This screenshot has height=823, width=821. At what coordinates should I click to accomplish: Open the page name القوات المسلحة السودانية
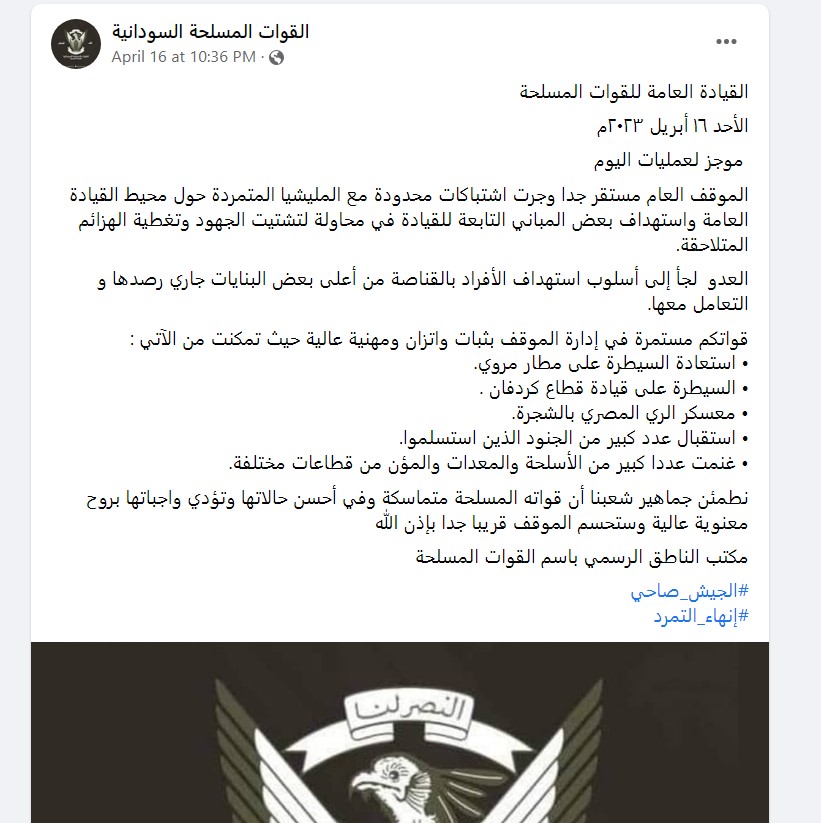pos(210,32)
